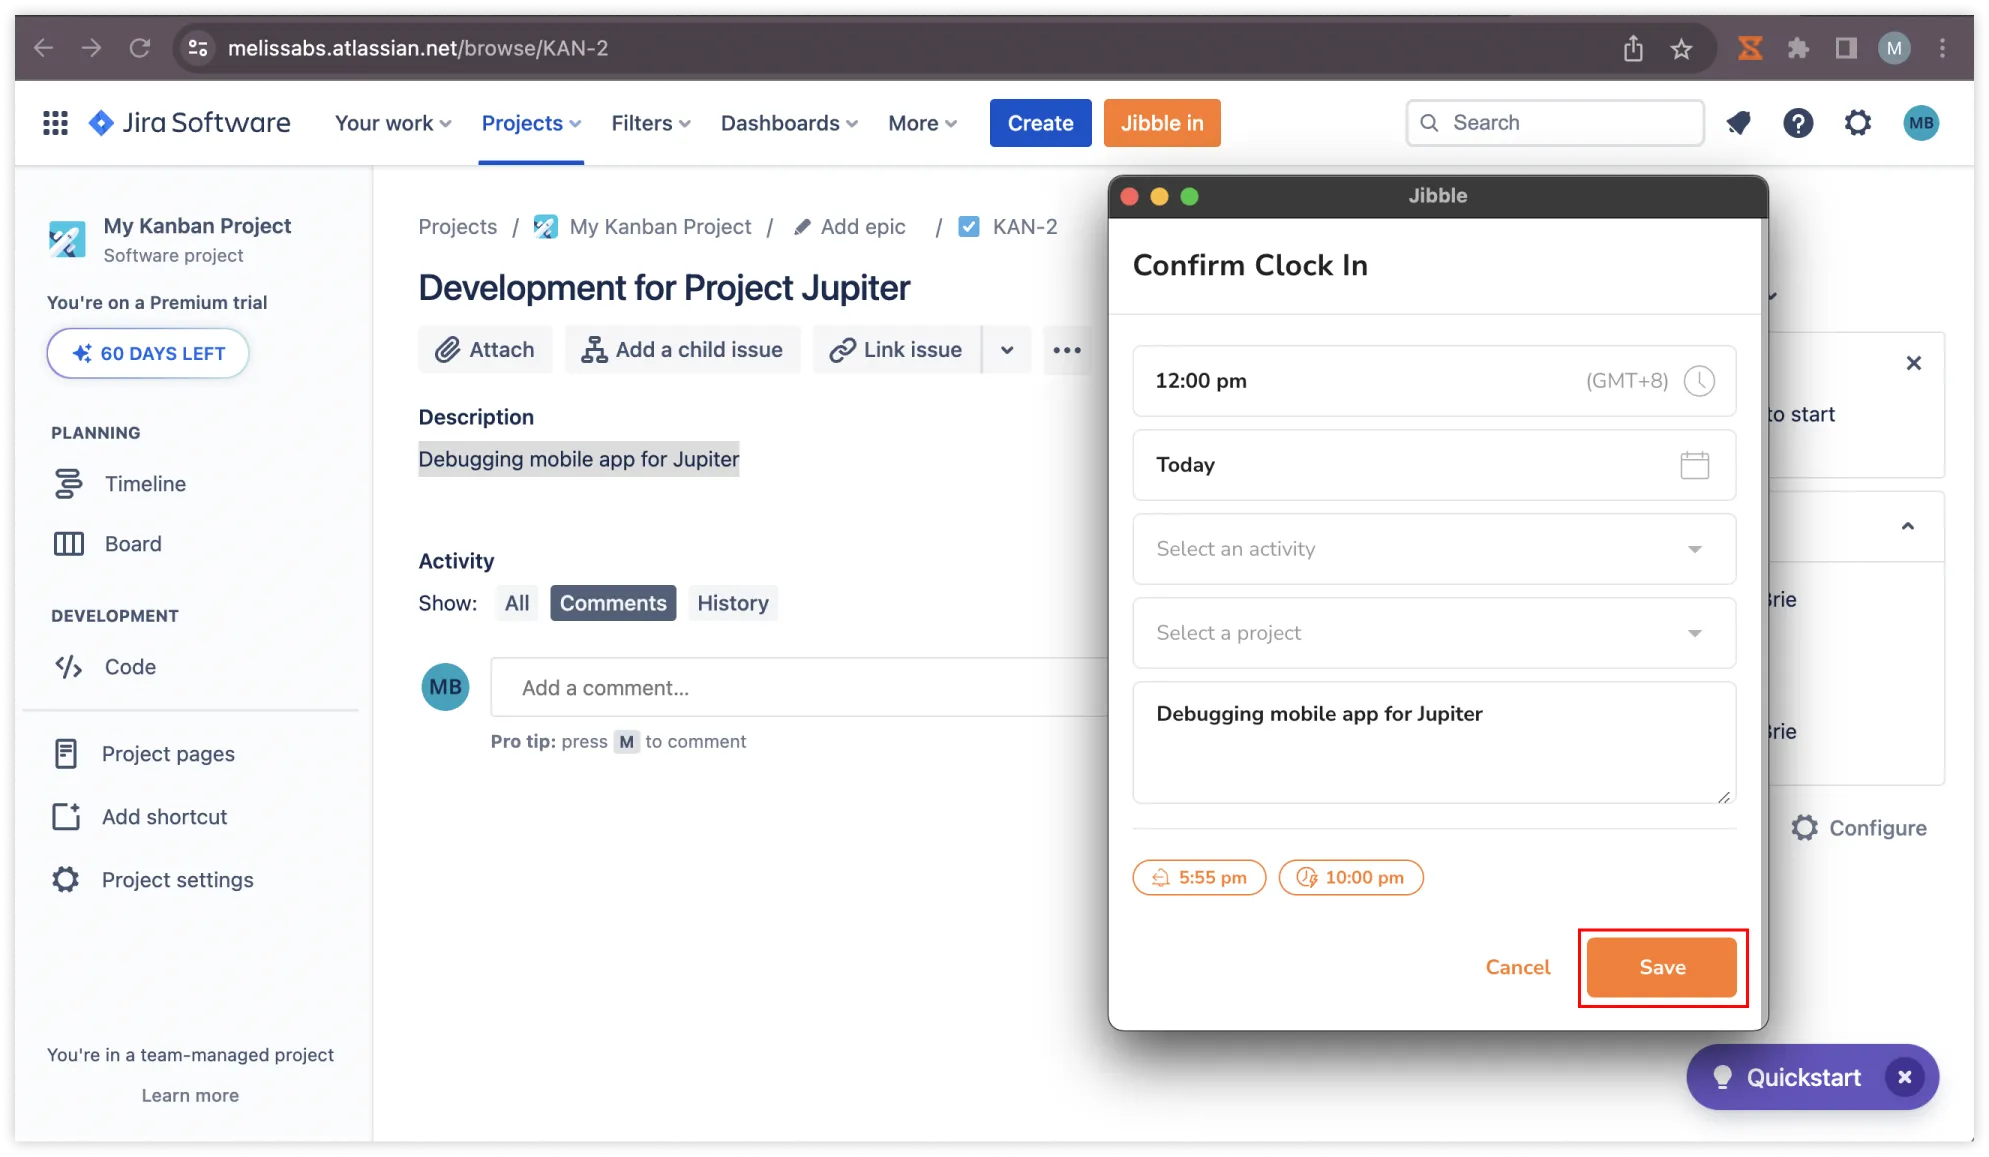Open the Jira app switcher grid
This screenshot has height=1157, width=1989.
click(x=55, y=123)
